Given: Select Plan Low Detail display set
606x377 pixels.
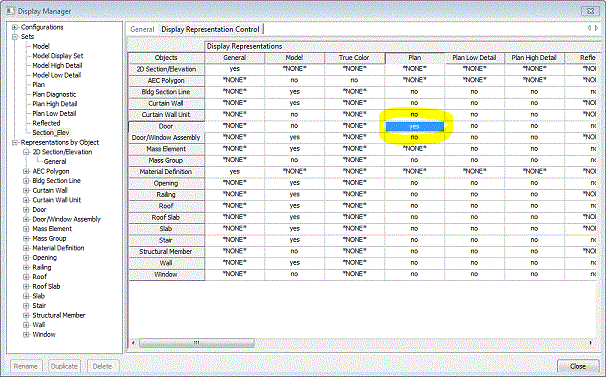Looking at the screenshot, I should pos(54,114).
